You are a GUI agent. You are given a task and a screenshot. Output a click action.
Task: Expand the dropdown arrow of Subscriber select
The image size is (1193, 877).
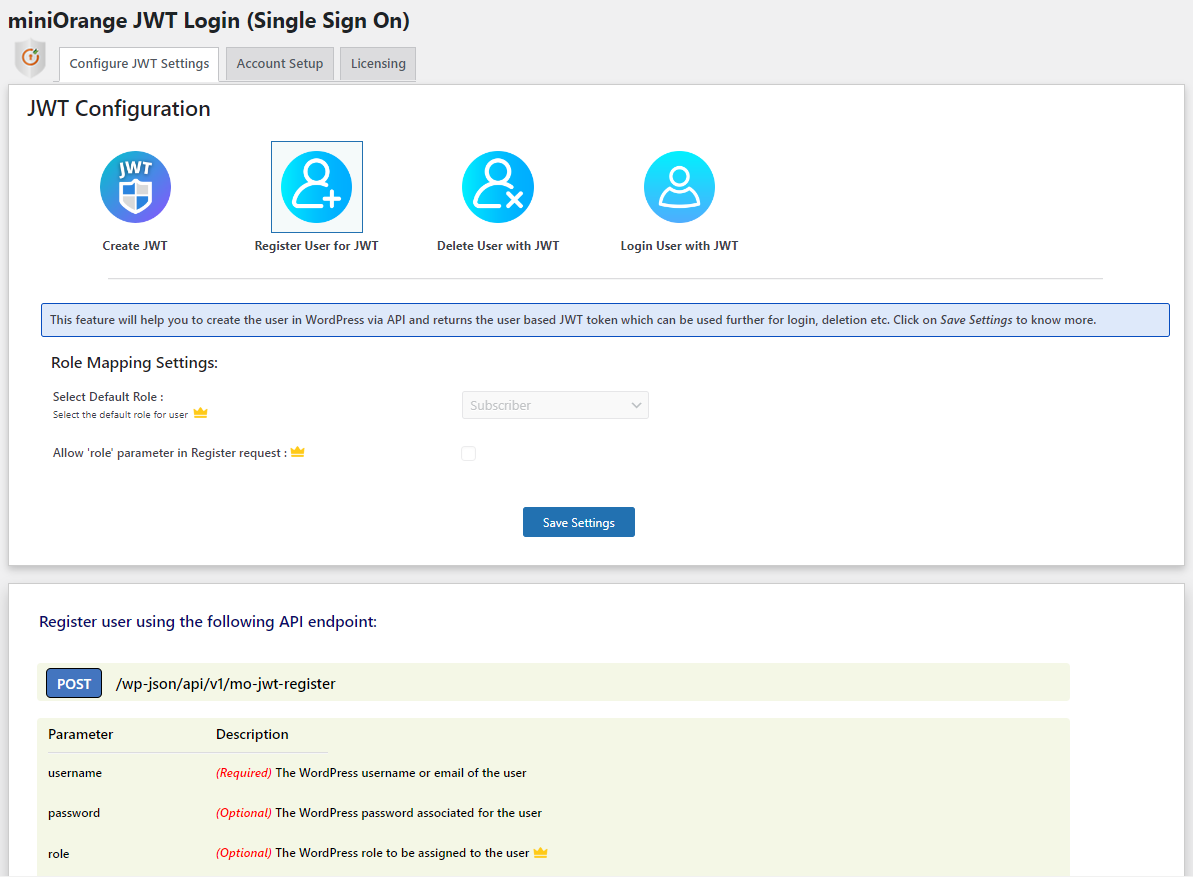(636, 405)
